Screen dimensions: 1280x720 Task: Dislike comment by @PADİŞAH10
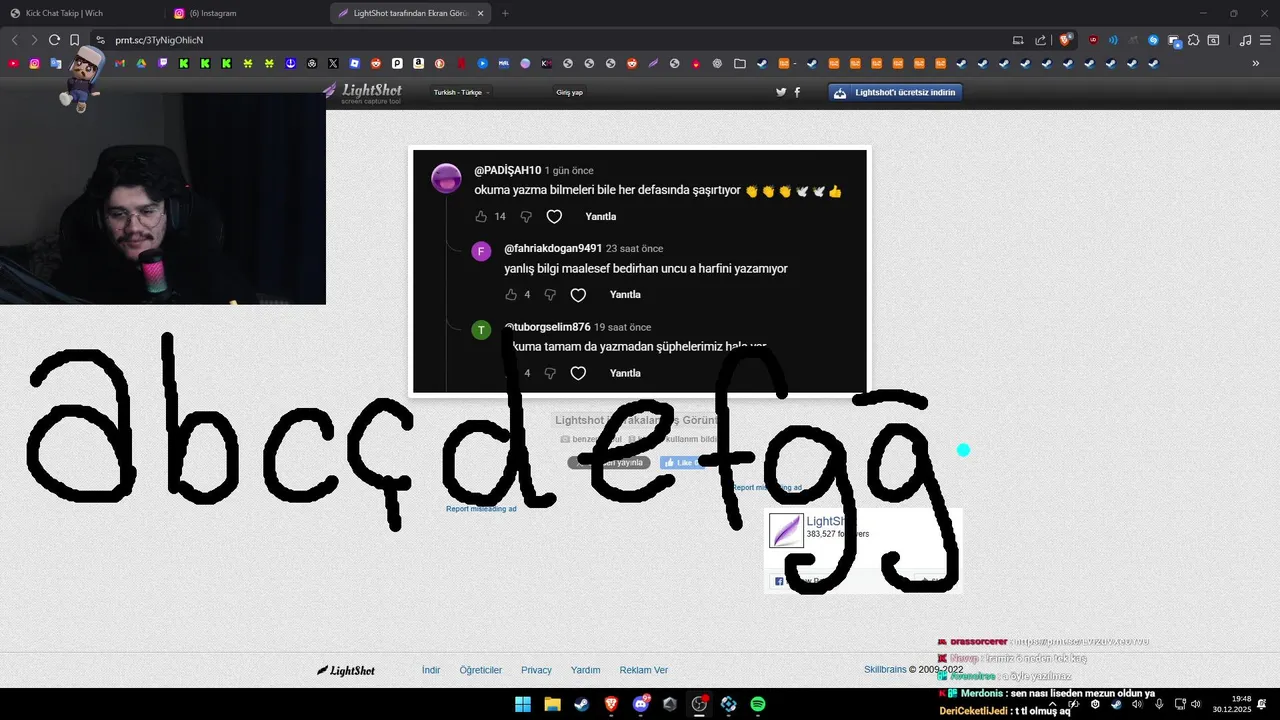coord(526,217)
